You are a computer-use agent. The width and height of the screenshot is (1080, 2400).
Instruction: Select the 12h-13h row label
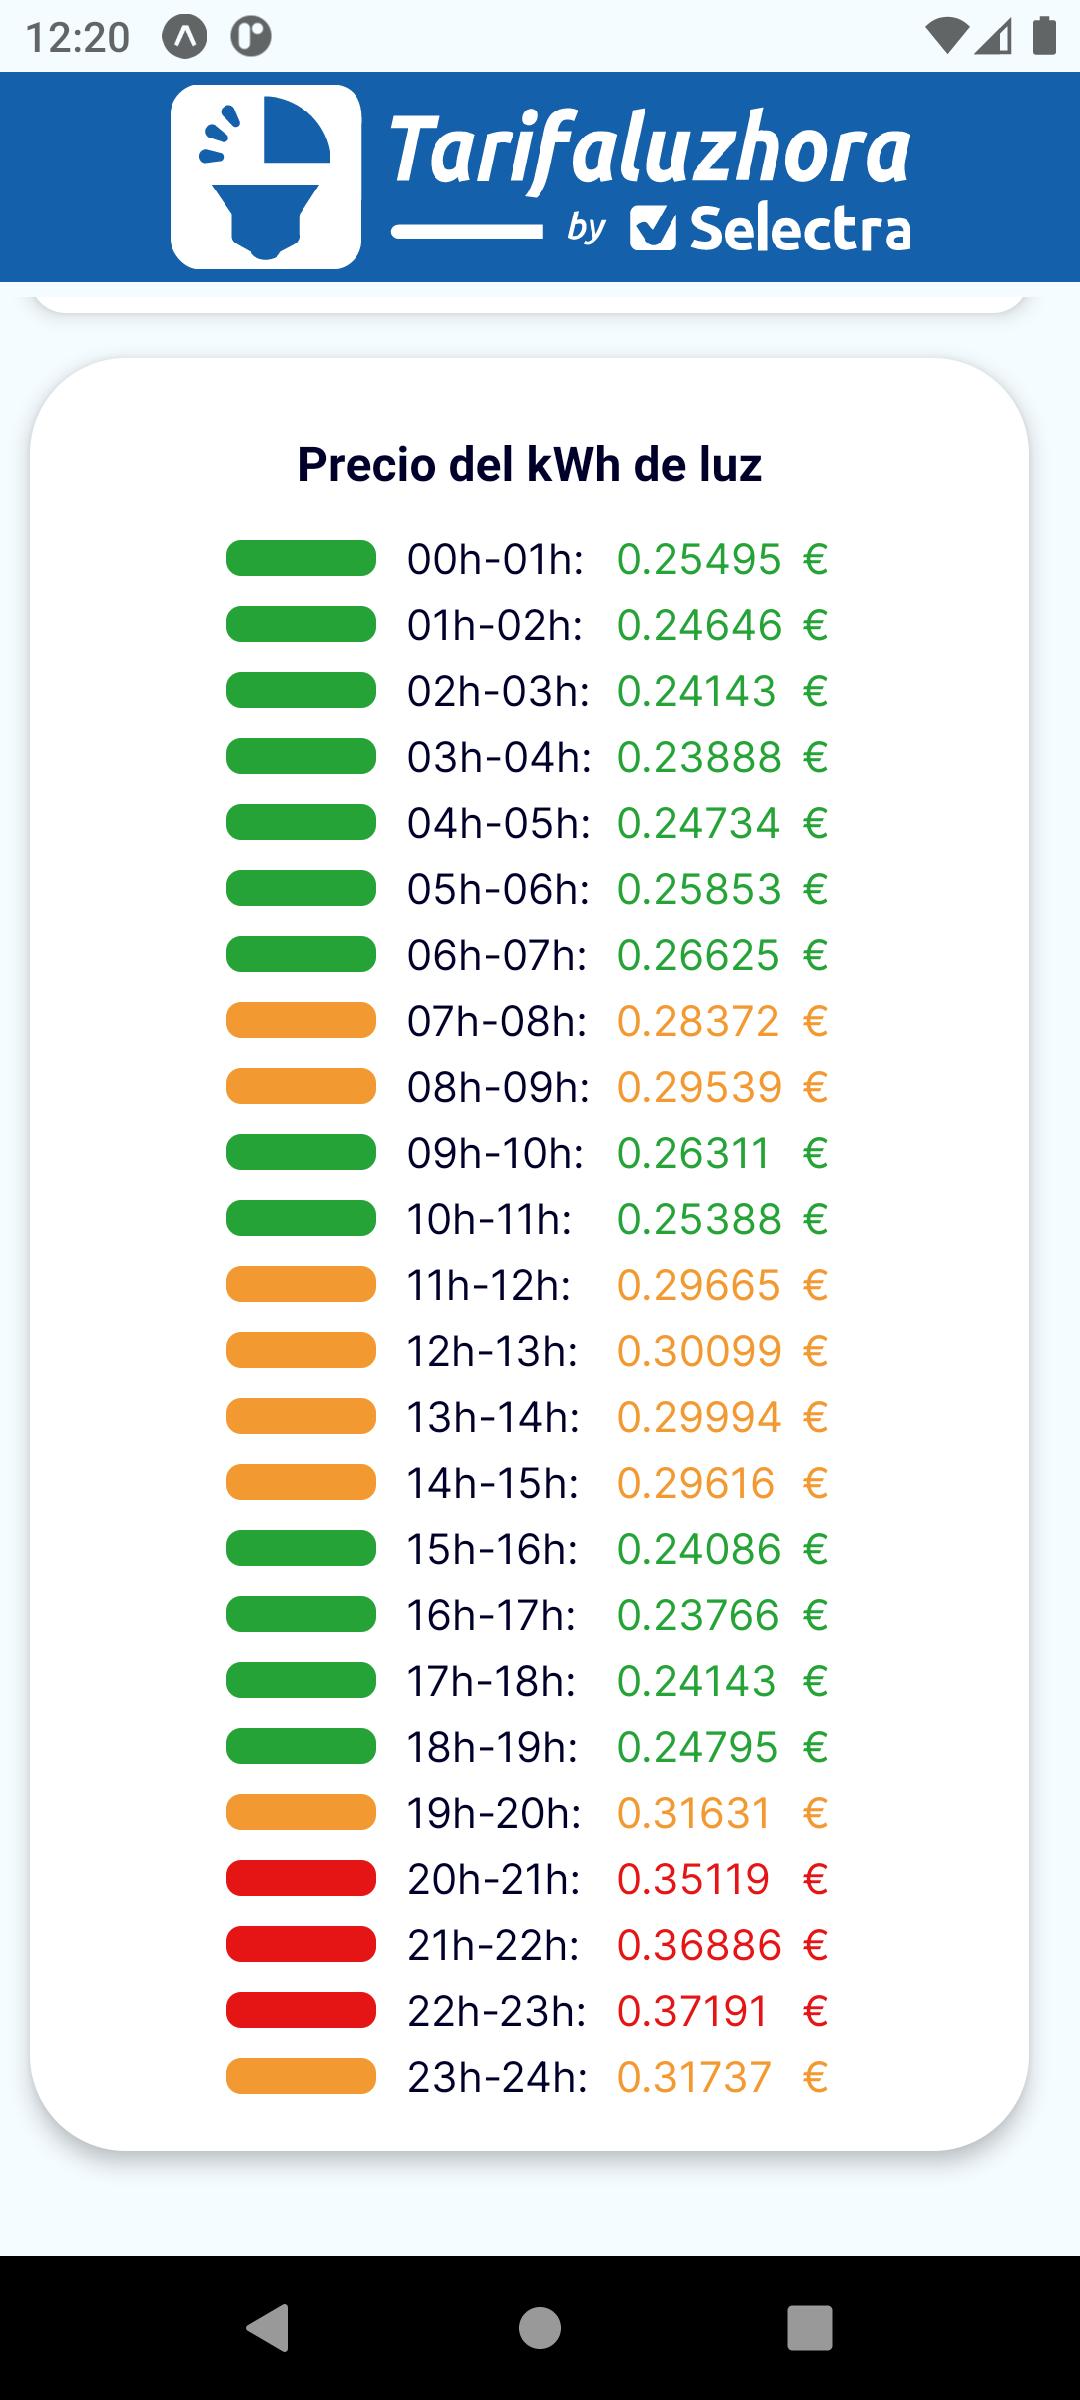[492, 1351]
